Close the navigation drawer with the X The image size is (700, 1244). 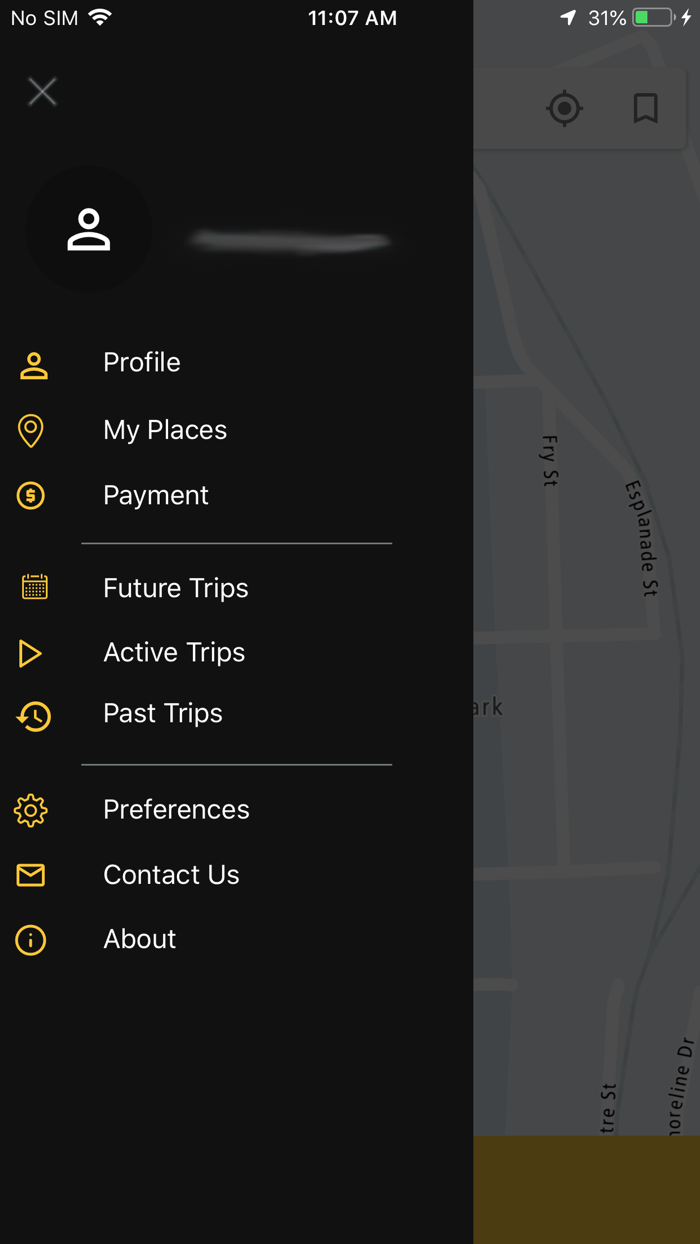(42, 91)
